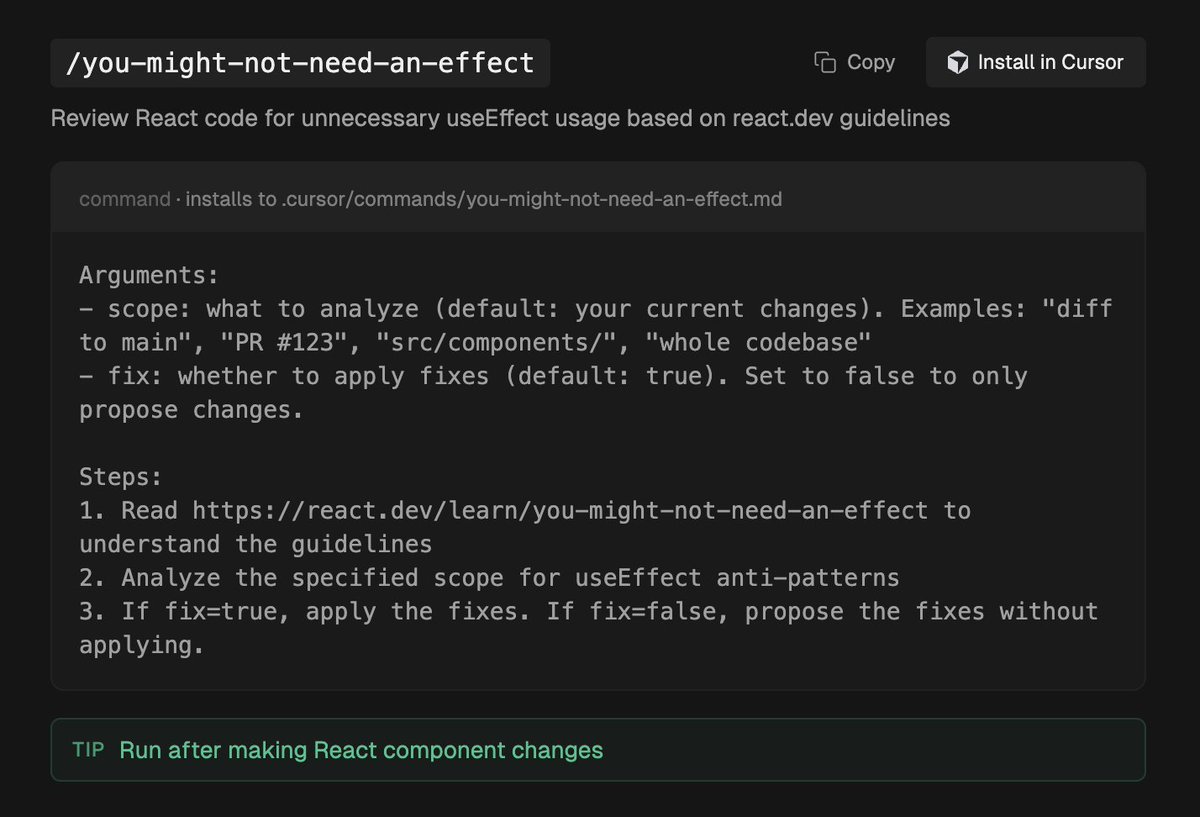The image size is (1200, 817).
Task: Click the "whole codebase" example text
Action: (759, 342)
